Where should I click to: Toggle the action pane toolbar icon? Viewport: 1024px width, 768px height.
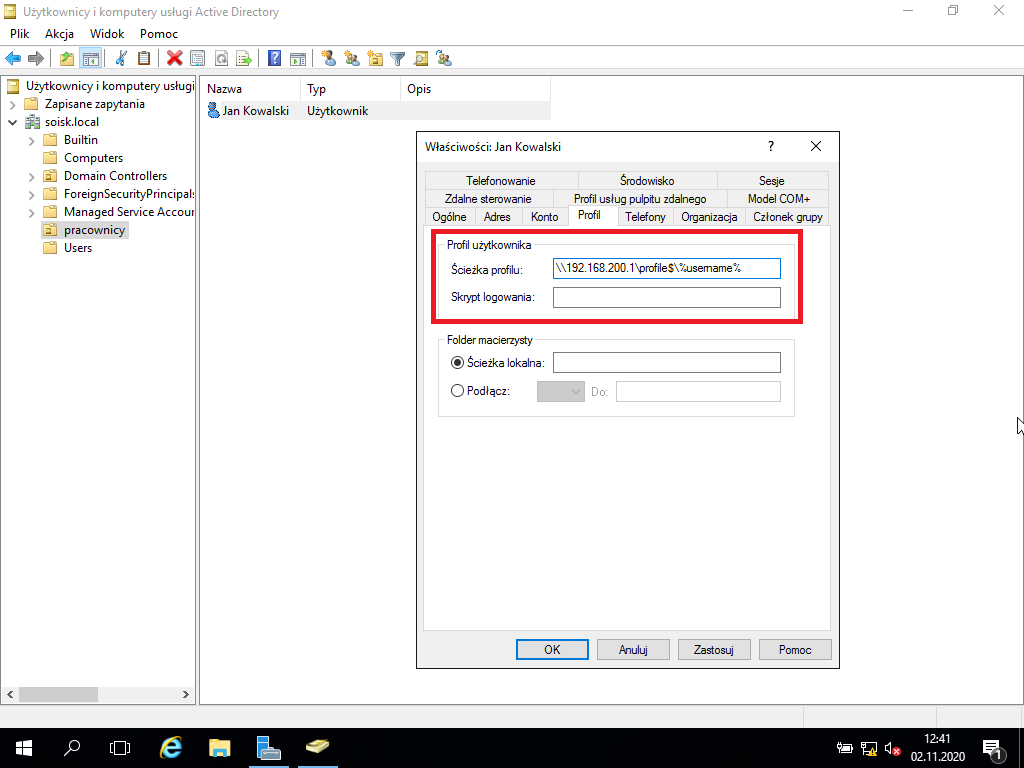click(x=298, y=59)
